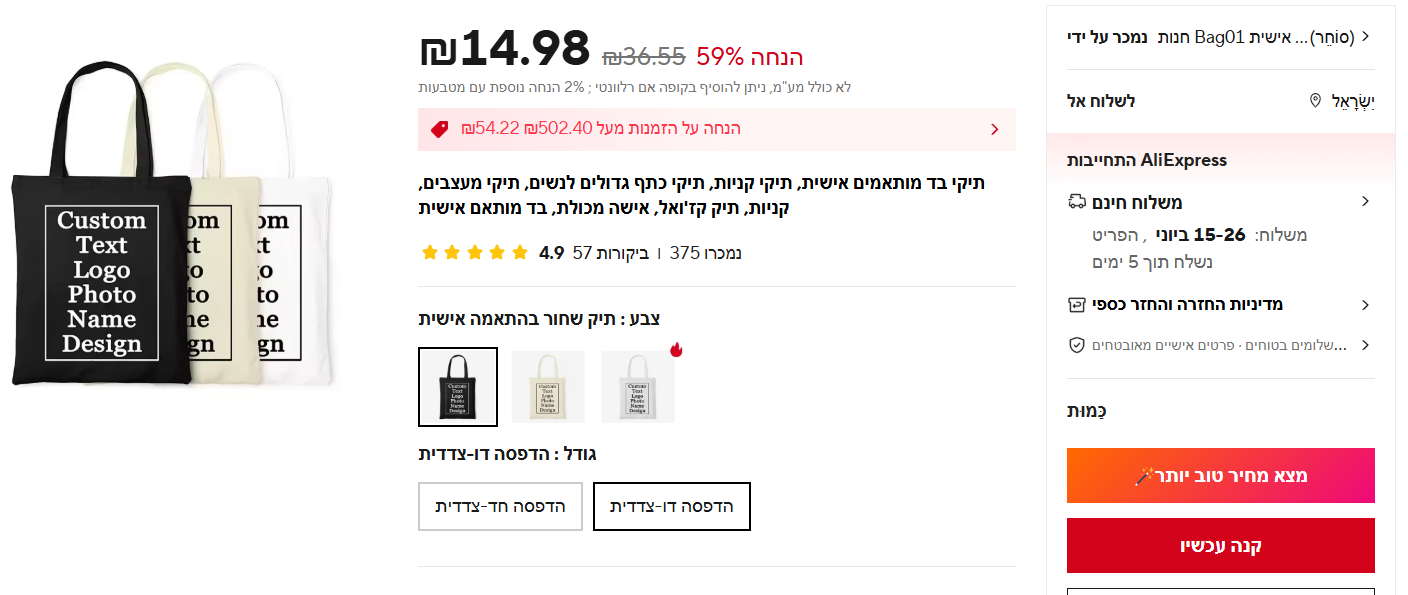Click the fifth rating star
The image size is (1408, 595).
(x=520, y=252)
